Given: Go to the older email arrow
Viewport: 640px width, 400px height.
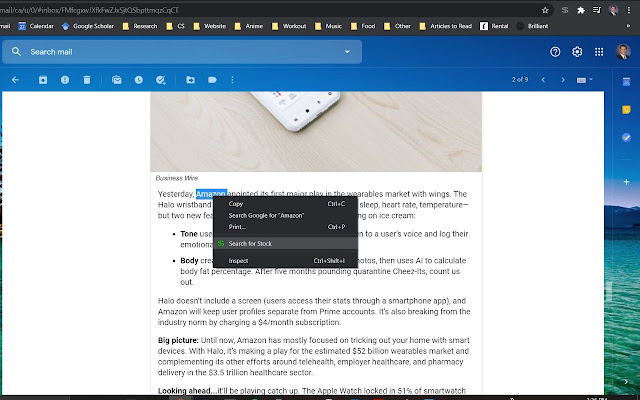Looking at the screenshot, I should pyautogui.click(x=563, y=80).
